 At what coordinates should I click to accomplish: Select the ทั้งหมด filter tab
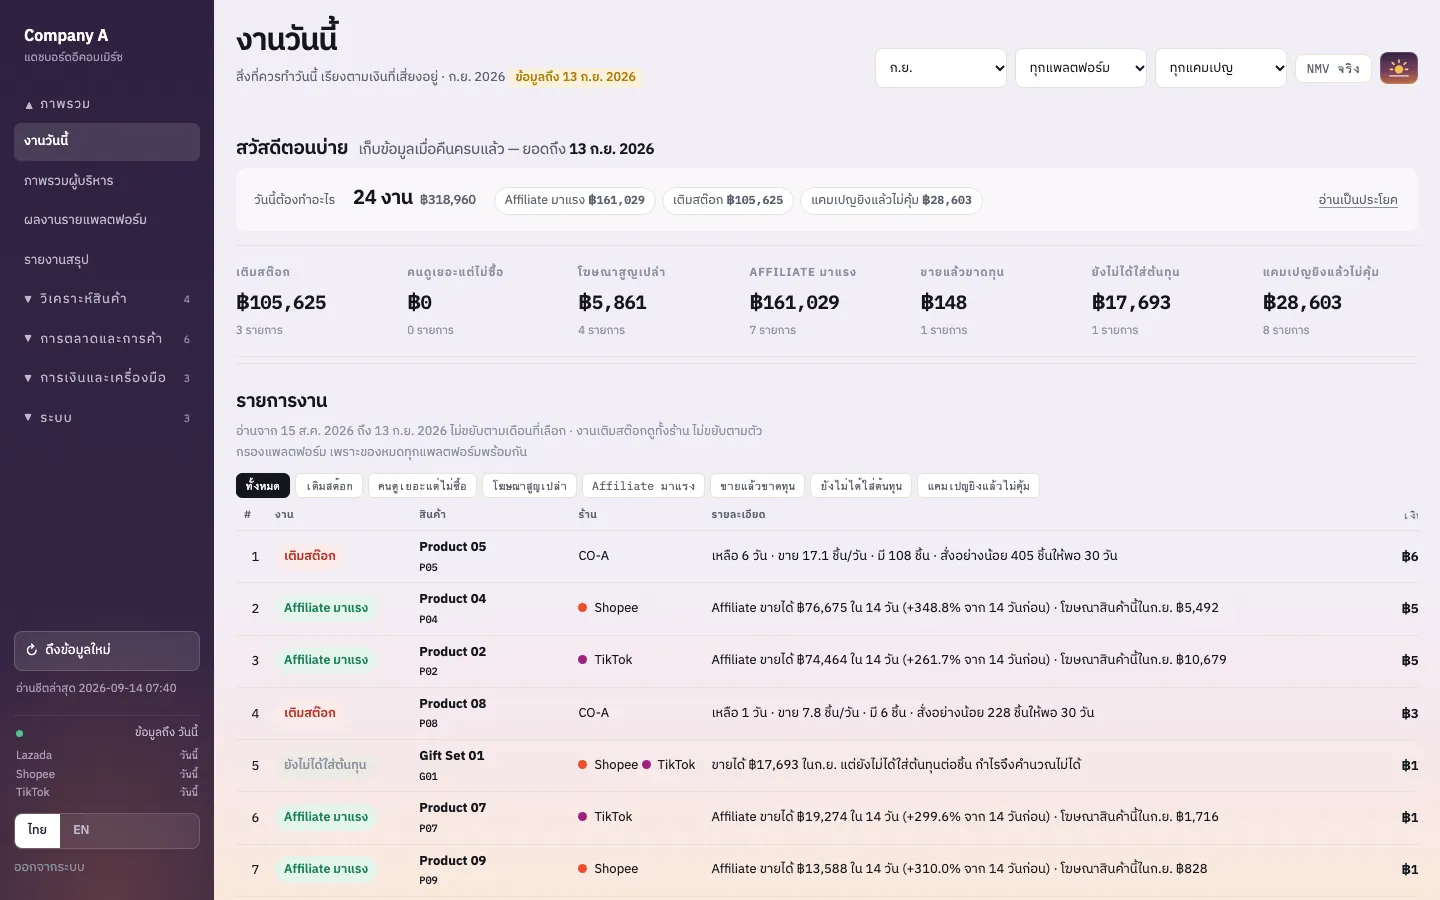263,486
